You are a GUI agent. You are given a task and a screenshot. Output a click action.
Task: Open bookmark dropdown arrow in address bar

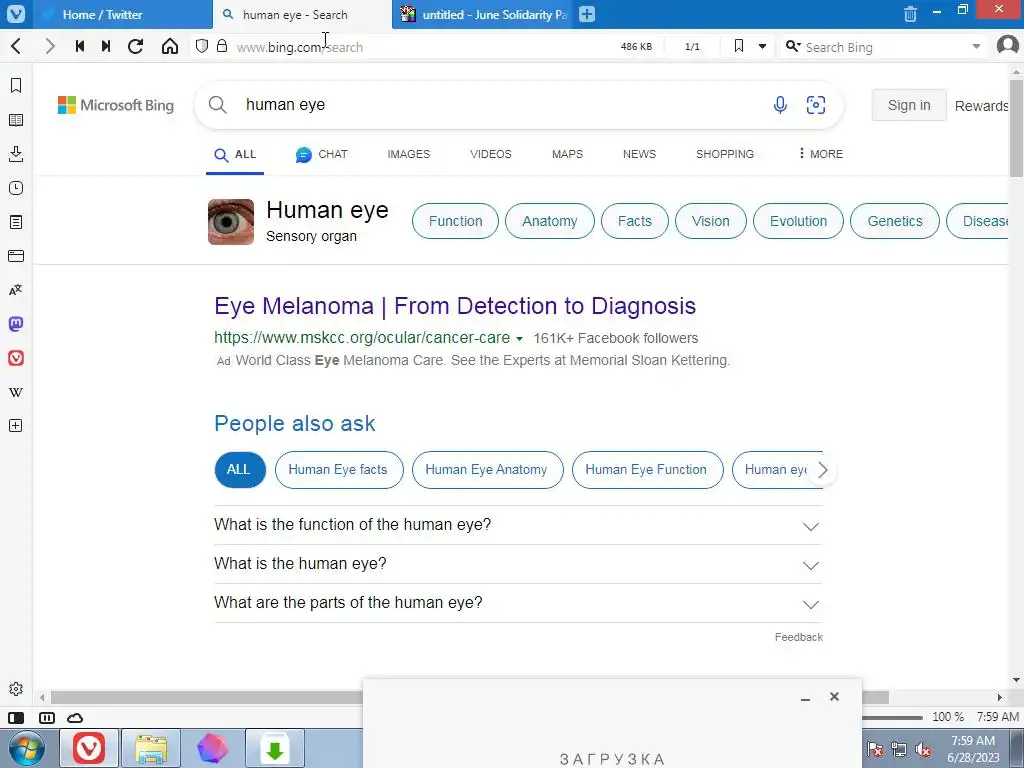tap(762, 46)
